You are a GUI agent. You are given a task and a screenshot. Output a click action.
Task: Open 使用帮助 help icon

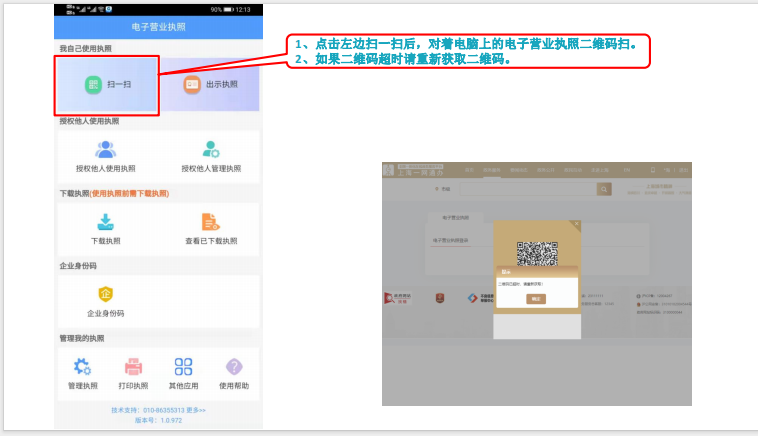(x=234, y=367)
